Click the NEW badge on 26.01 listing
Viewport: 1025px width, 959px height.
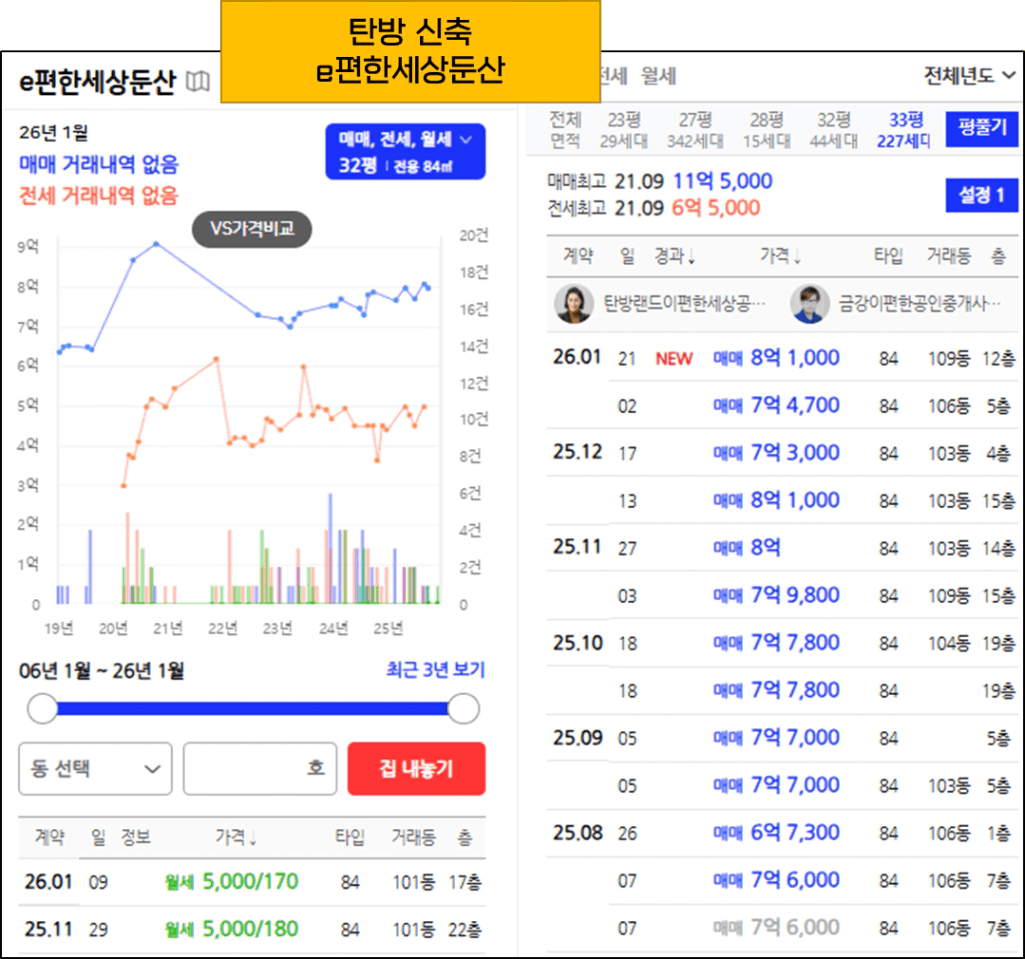(673, 359)
